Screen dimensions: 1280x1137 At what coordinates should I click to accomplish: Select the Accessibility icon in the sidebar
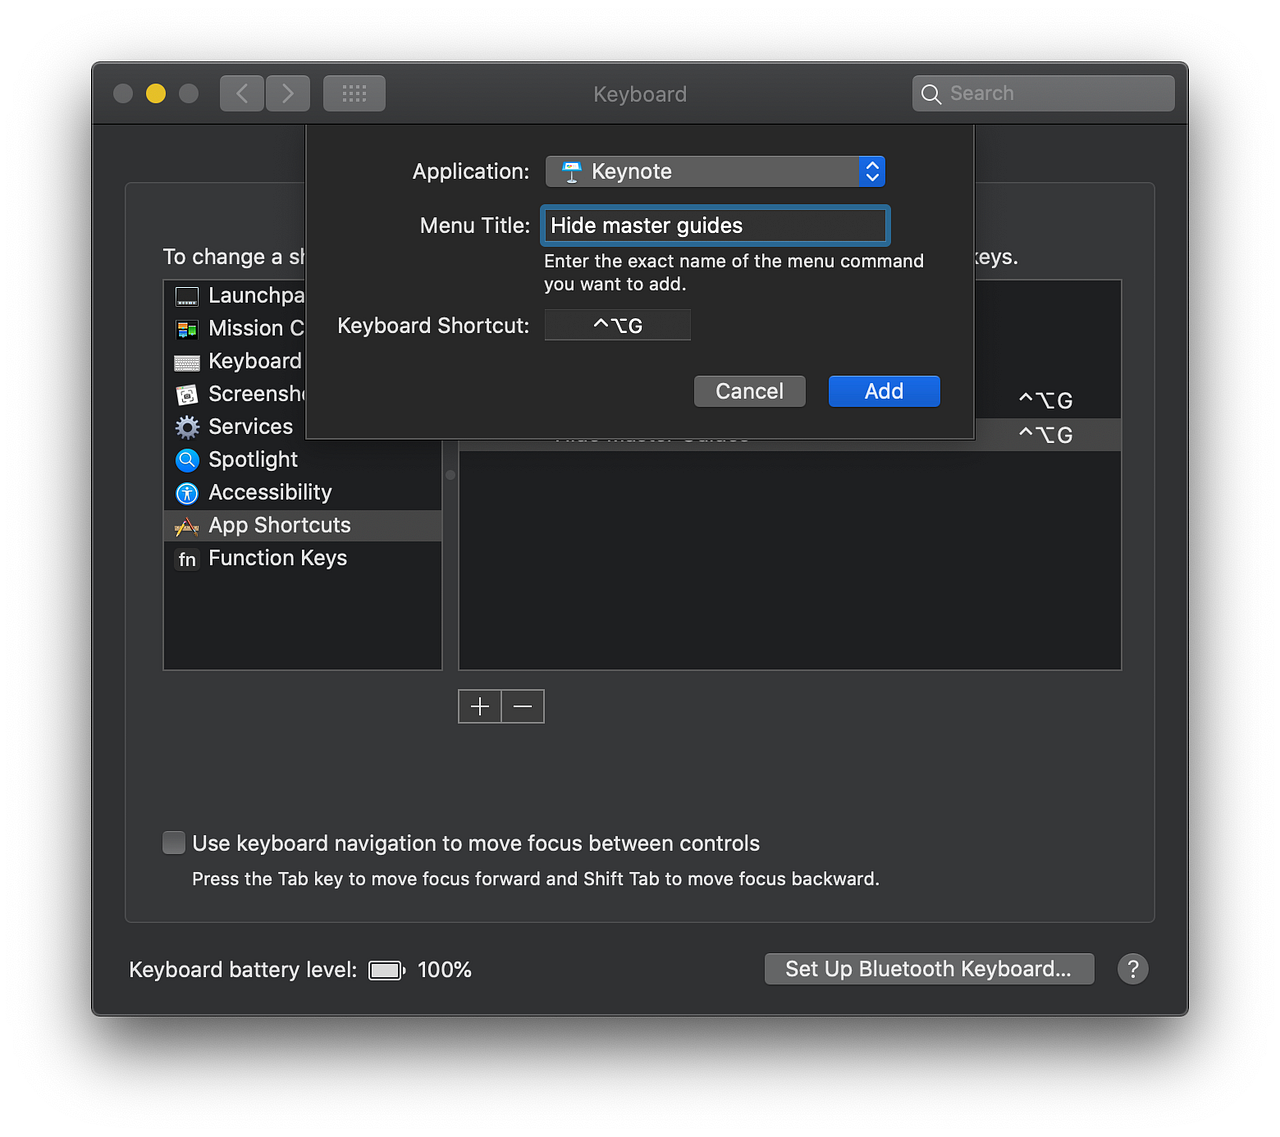pos(187,493)
